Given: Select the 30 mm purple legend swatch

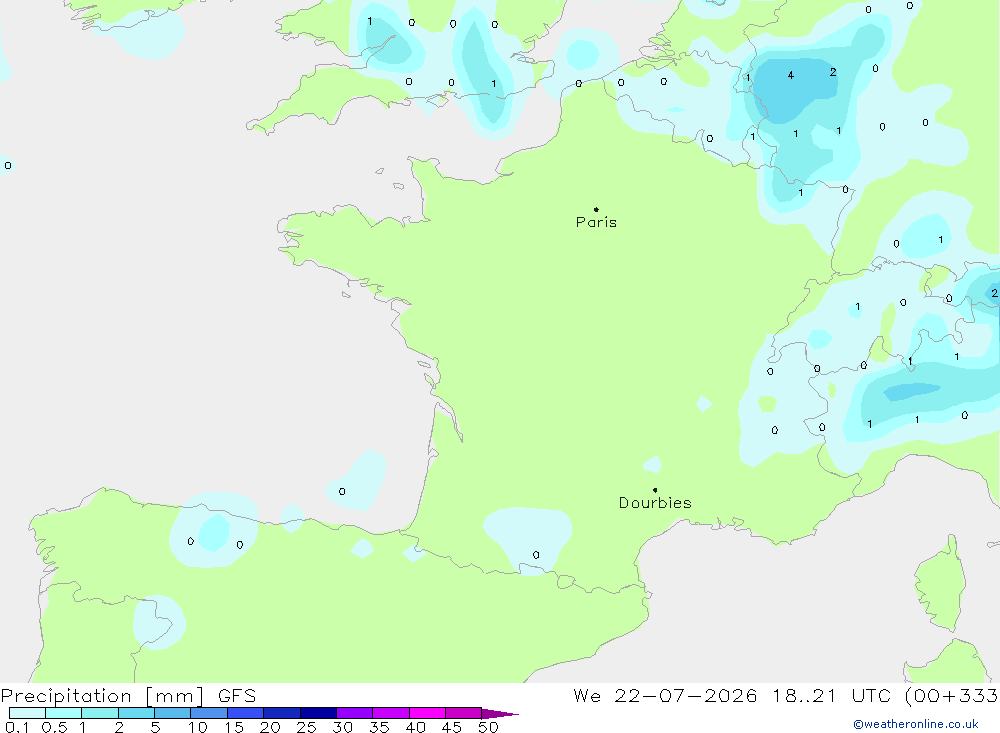Looking at the screenshot, I should [354, 713].
